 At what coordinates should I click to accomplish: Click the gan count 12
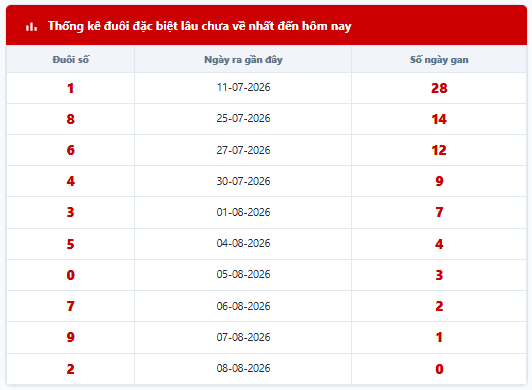click(439, 150)
